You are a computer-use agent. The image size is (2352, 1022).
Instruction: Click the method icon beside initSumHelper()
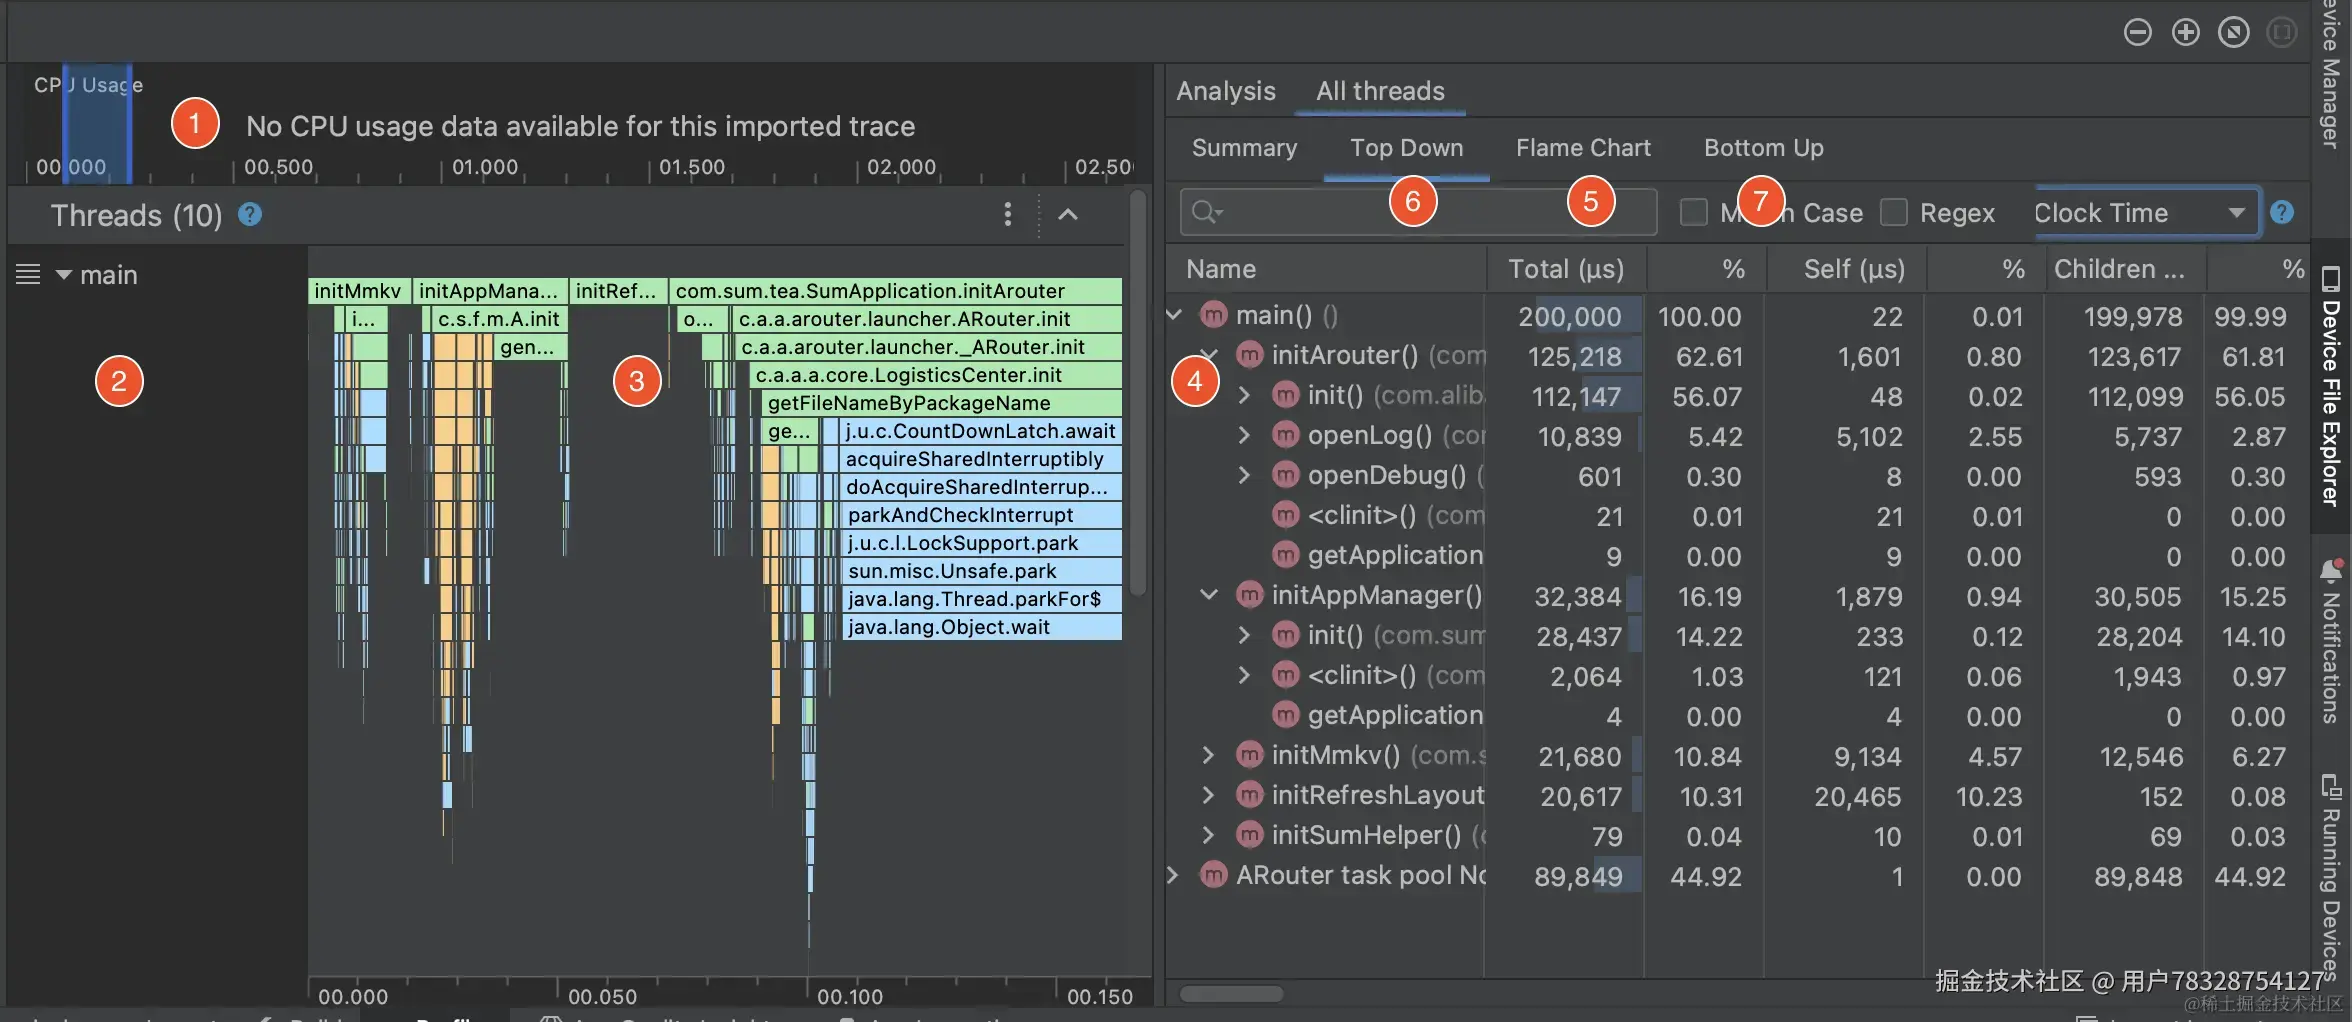pyautogui.click(x=1249, y=835)
